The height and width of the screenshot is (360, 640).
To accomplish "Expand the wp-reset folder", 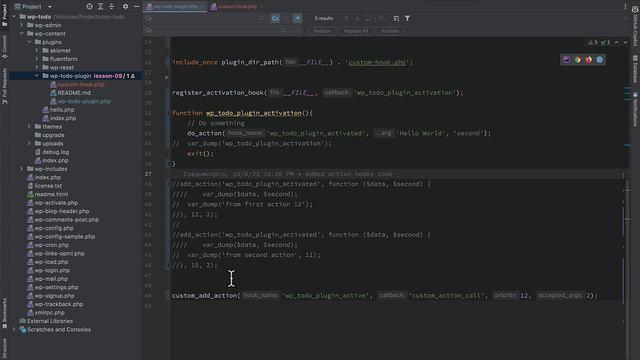I will coord(37,67).
